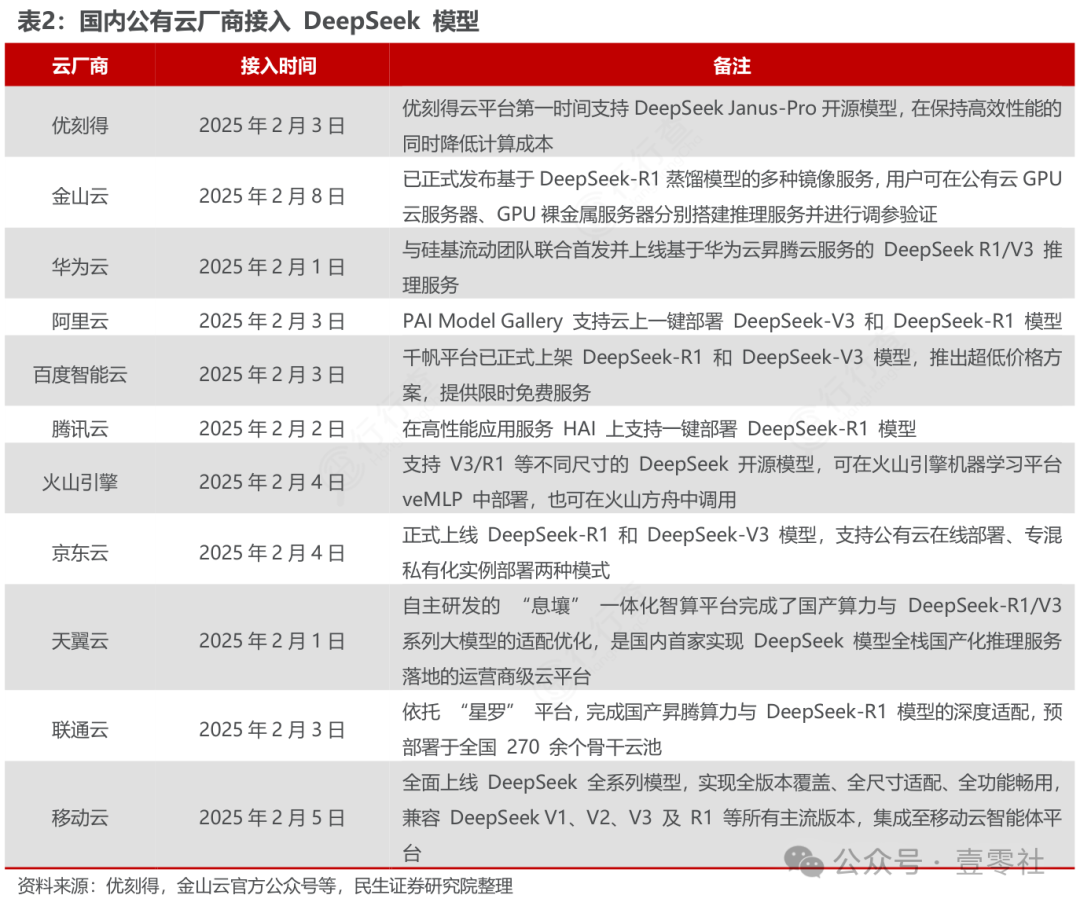Click the remark mentioning "星罗" 平台

click(x=732, y=730)
